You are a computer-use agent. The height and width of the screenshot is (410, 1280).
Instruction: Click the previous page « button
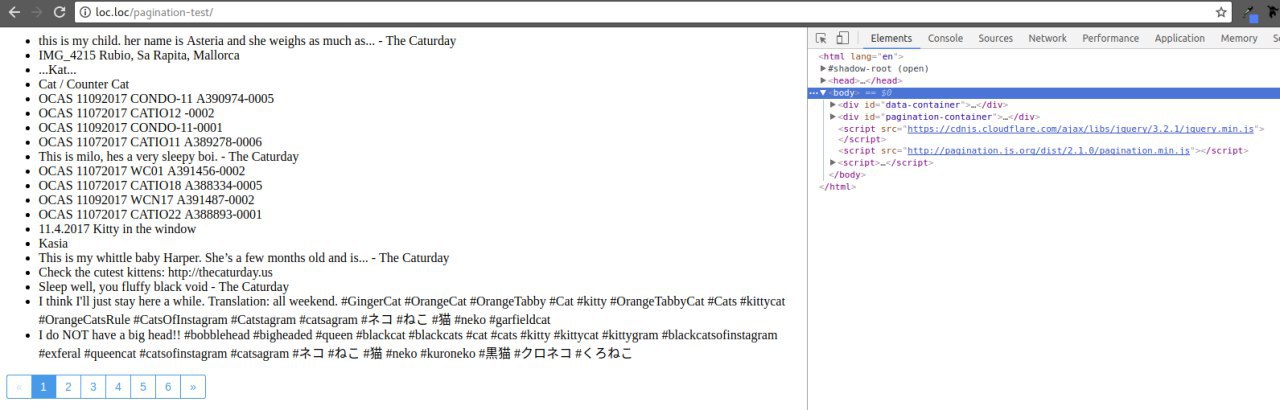click(19, 387)
